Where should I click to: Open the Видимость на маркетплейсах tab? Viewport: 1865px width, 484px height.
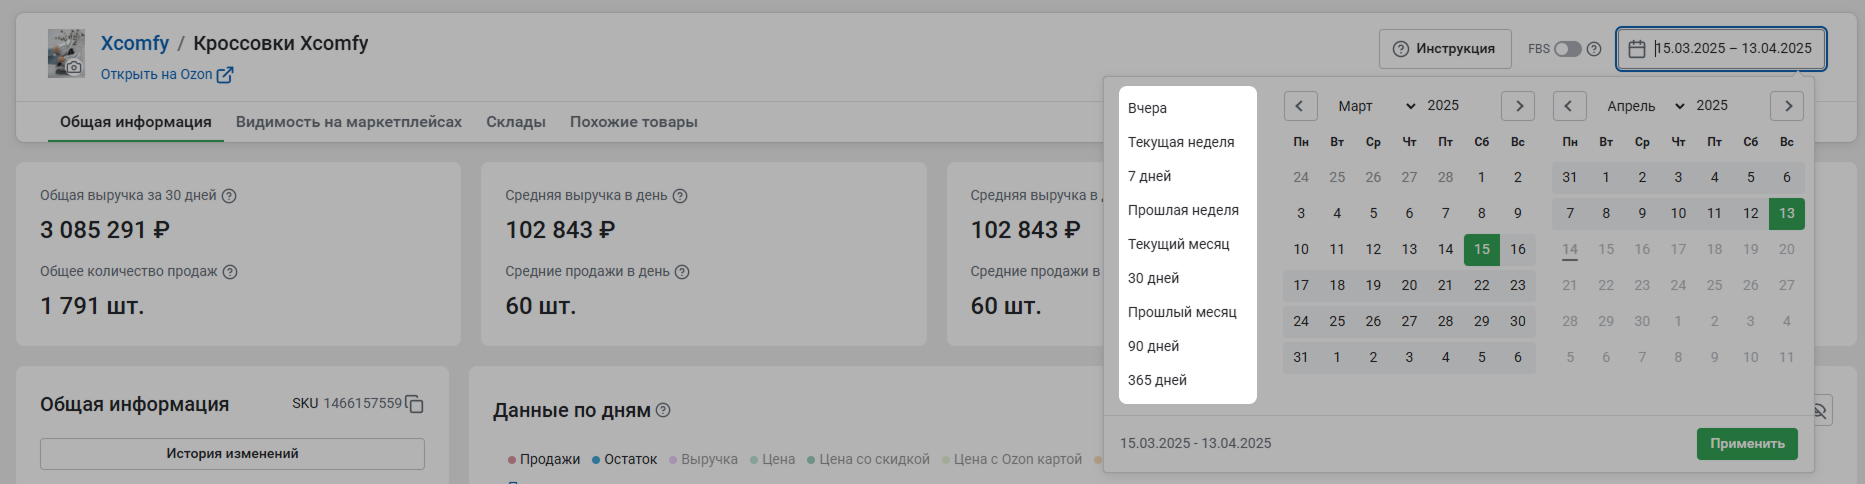[349, 122]
